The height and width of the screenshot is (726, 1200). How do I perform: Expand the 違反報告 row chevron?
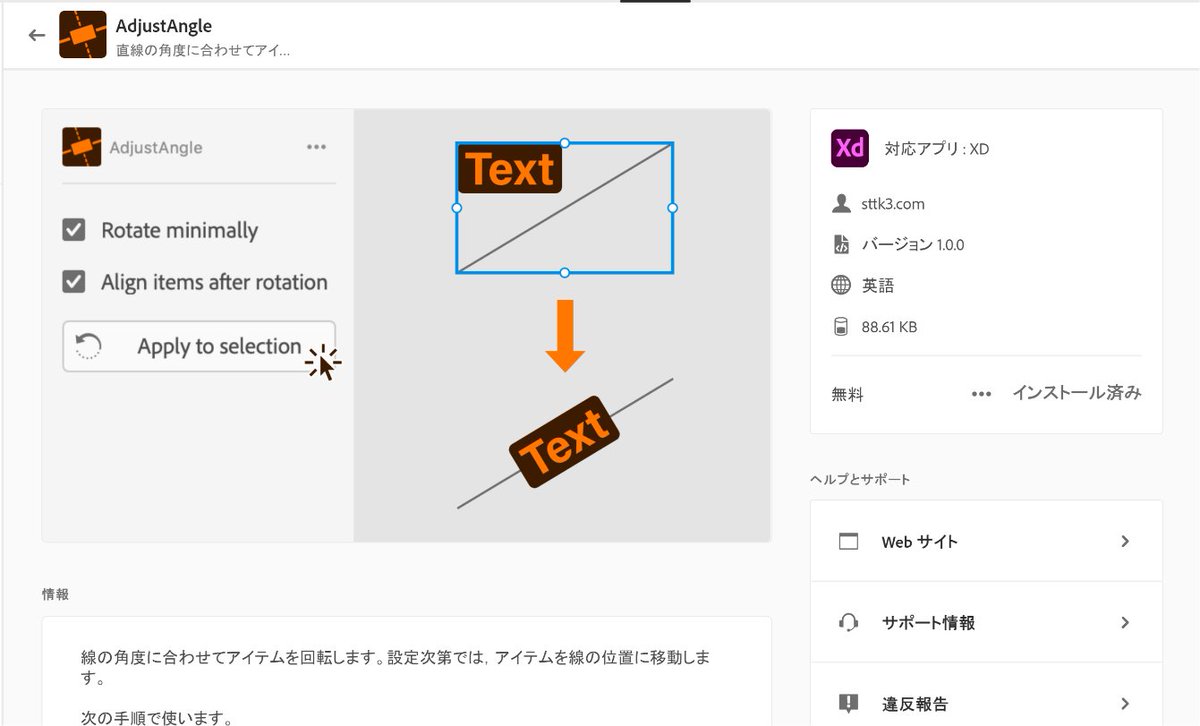point(1125,703)
